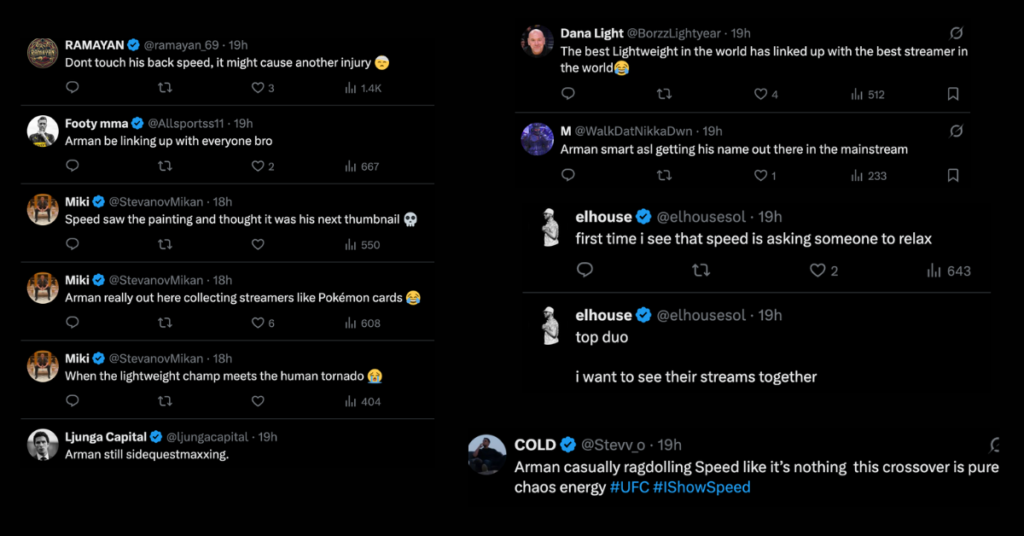Bookmark M's mainstream tweet
This screenshot has height=536, width=1024.
click(x=953, y=175)
